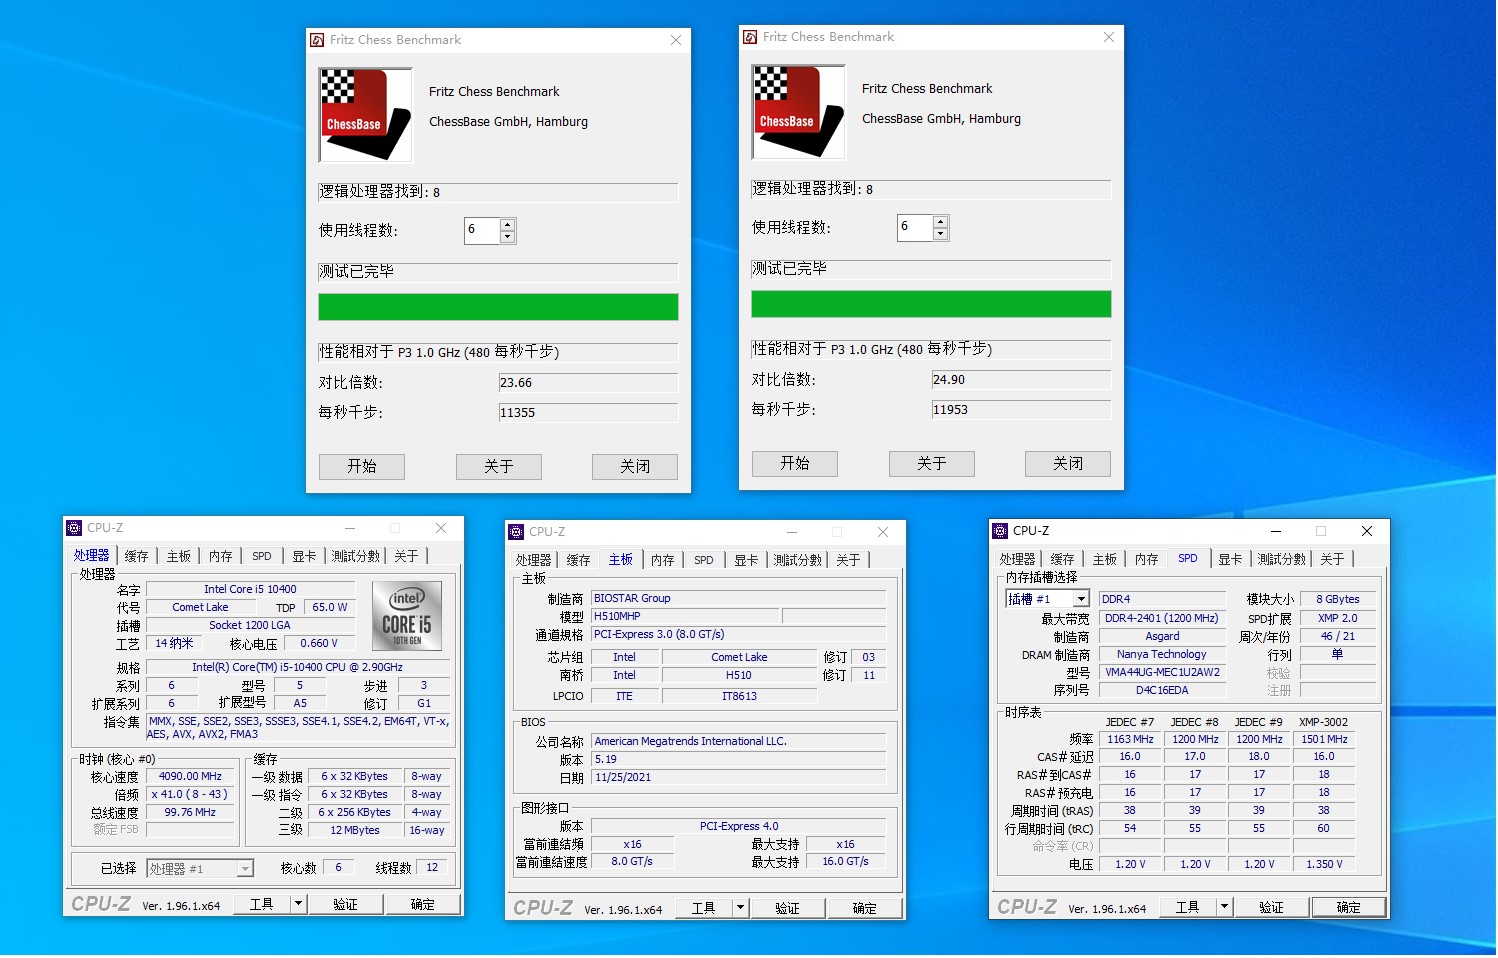1498x958 pixels.
Task: Open 关于 tab in left CPU-Z
Action: pos(406,556)
